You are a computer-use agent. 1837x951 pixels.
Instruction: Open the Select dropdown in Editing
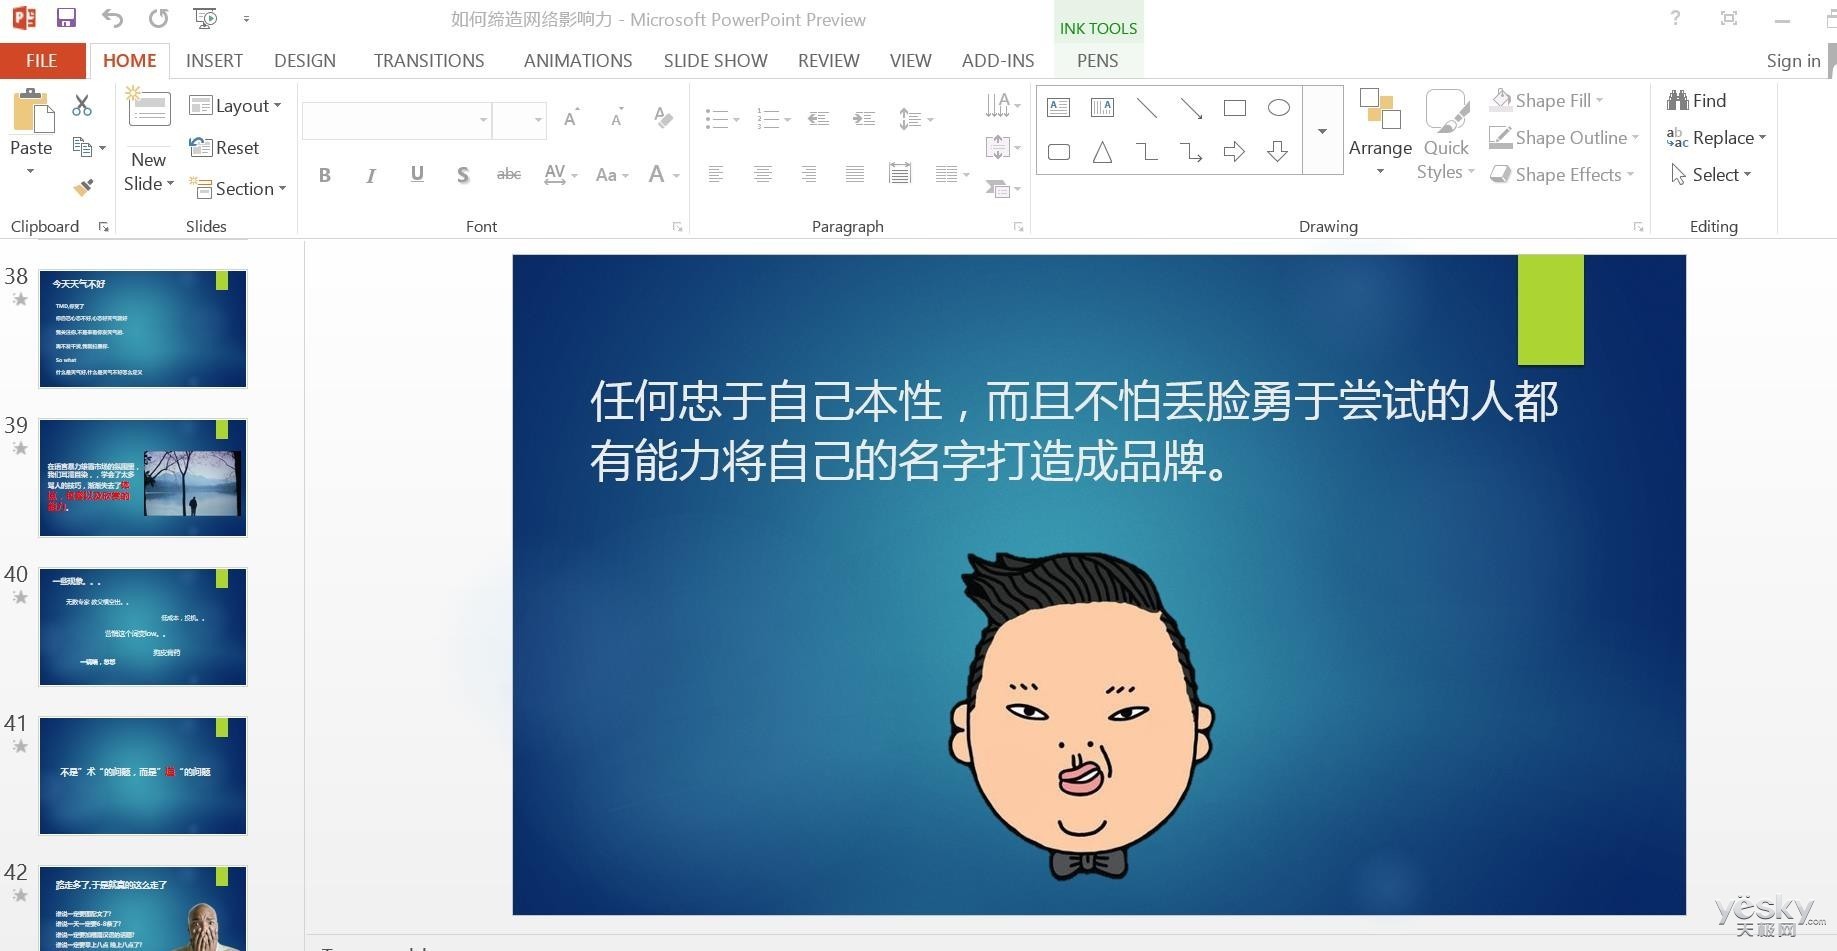(x=1711, y=174)
